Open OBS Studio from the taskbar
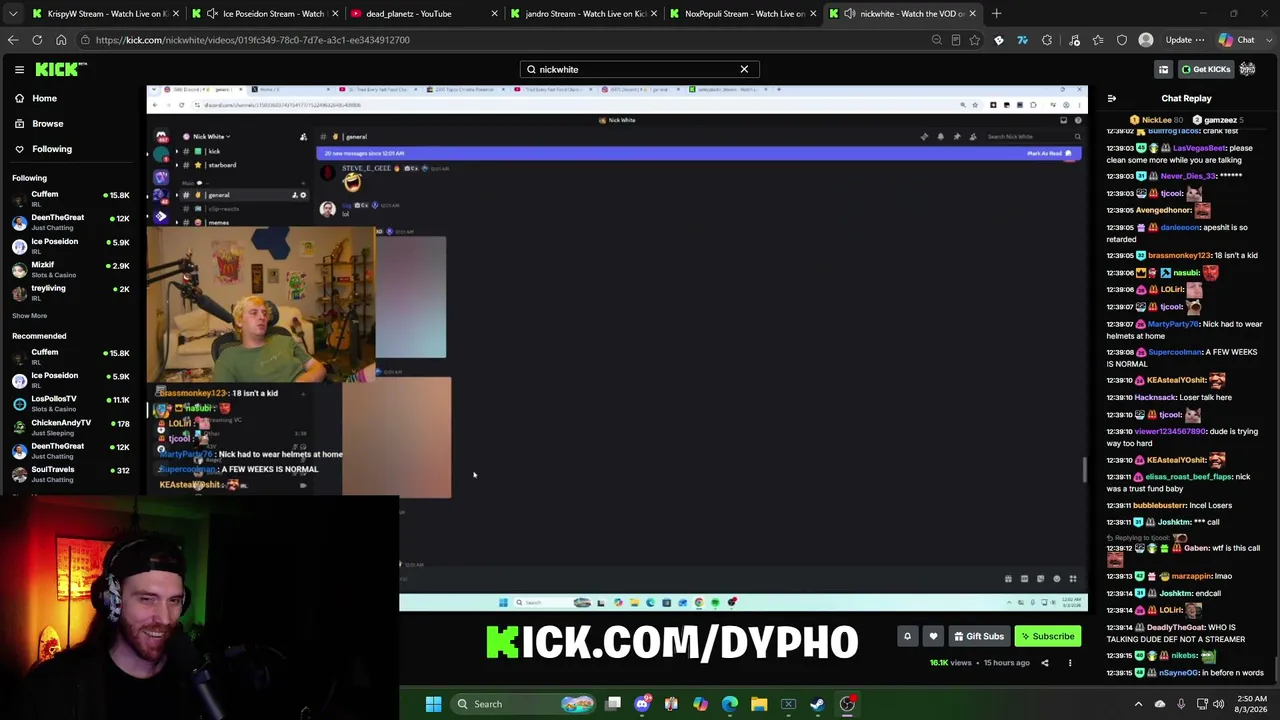This screenshot has width=1280, height=720. (x=847, y=704)
